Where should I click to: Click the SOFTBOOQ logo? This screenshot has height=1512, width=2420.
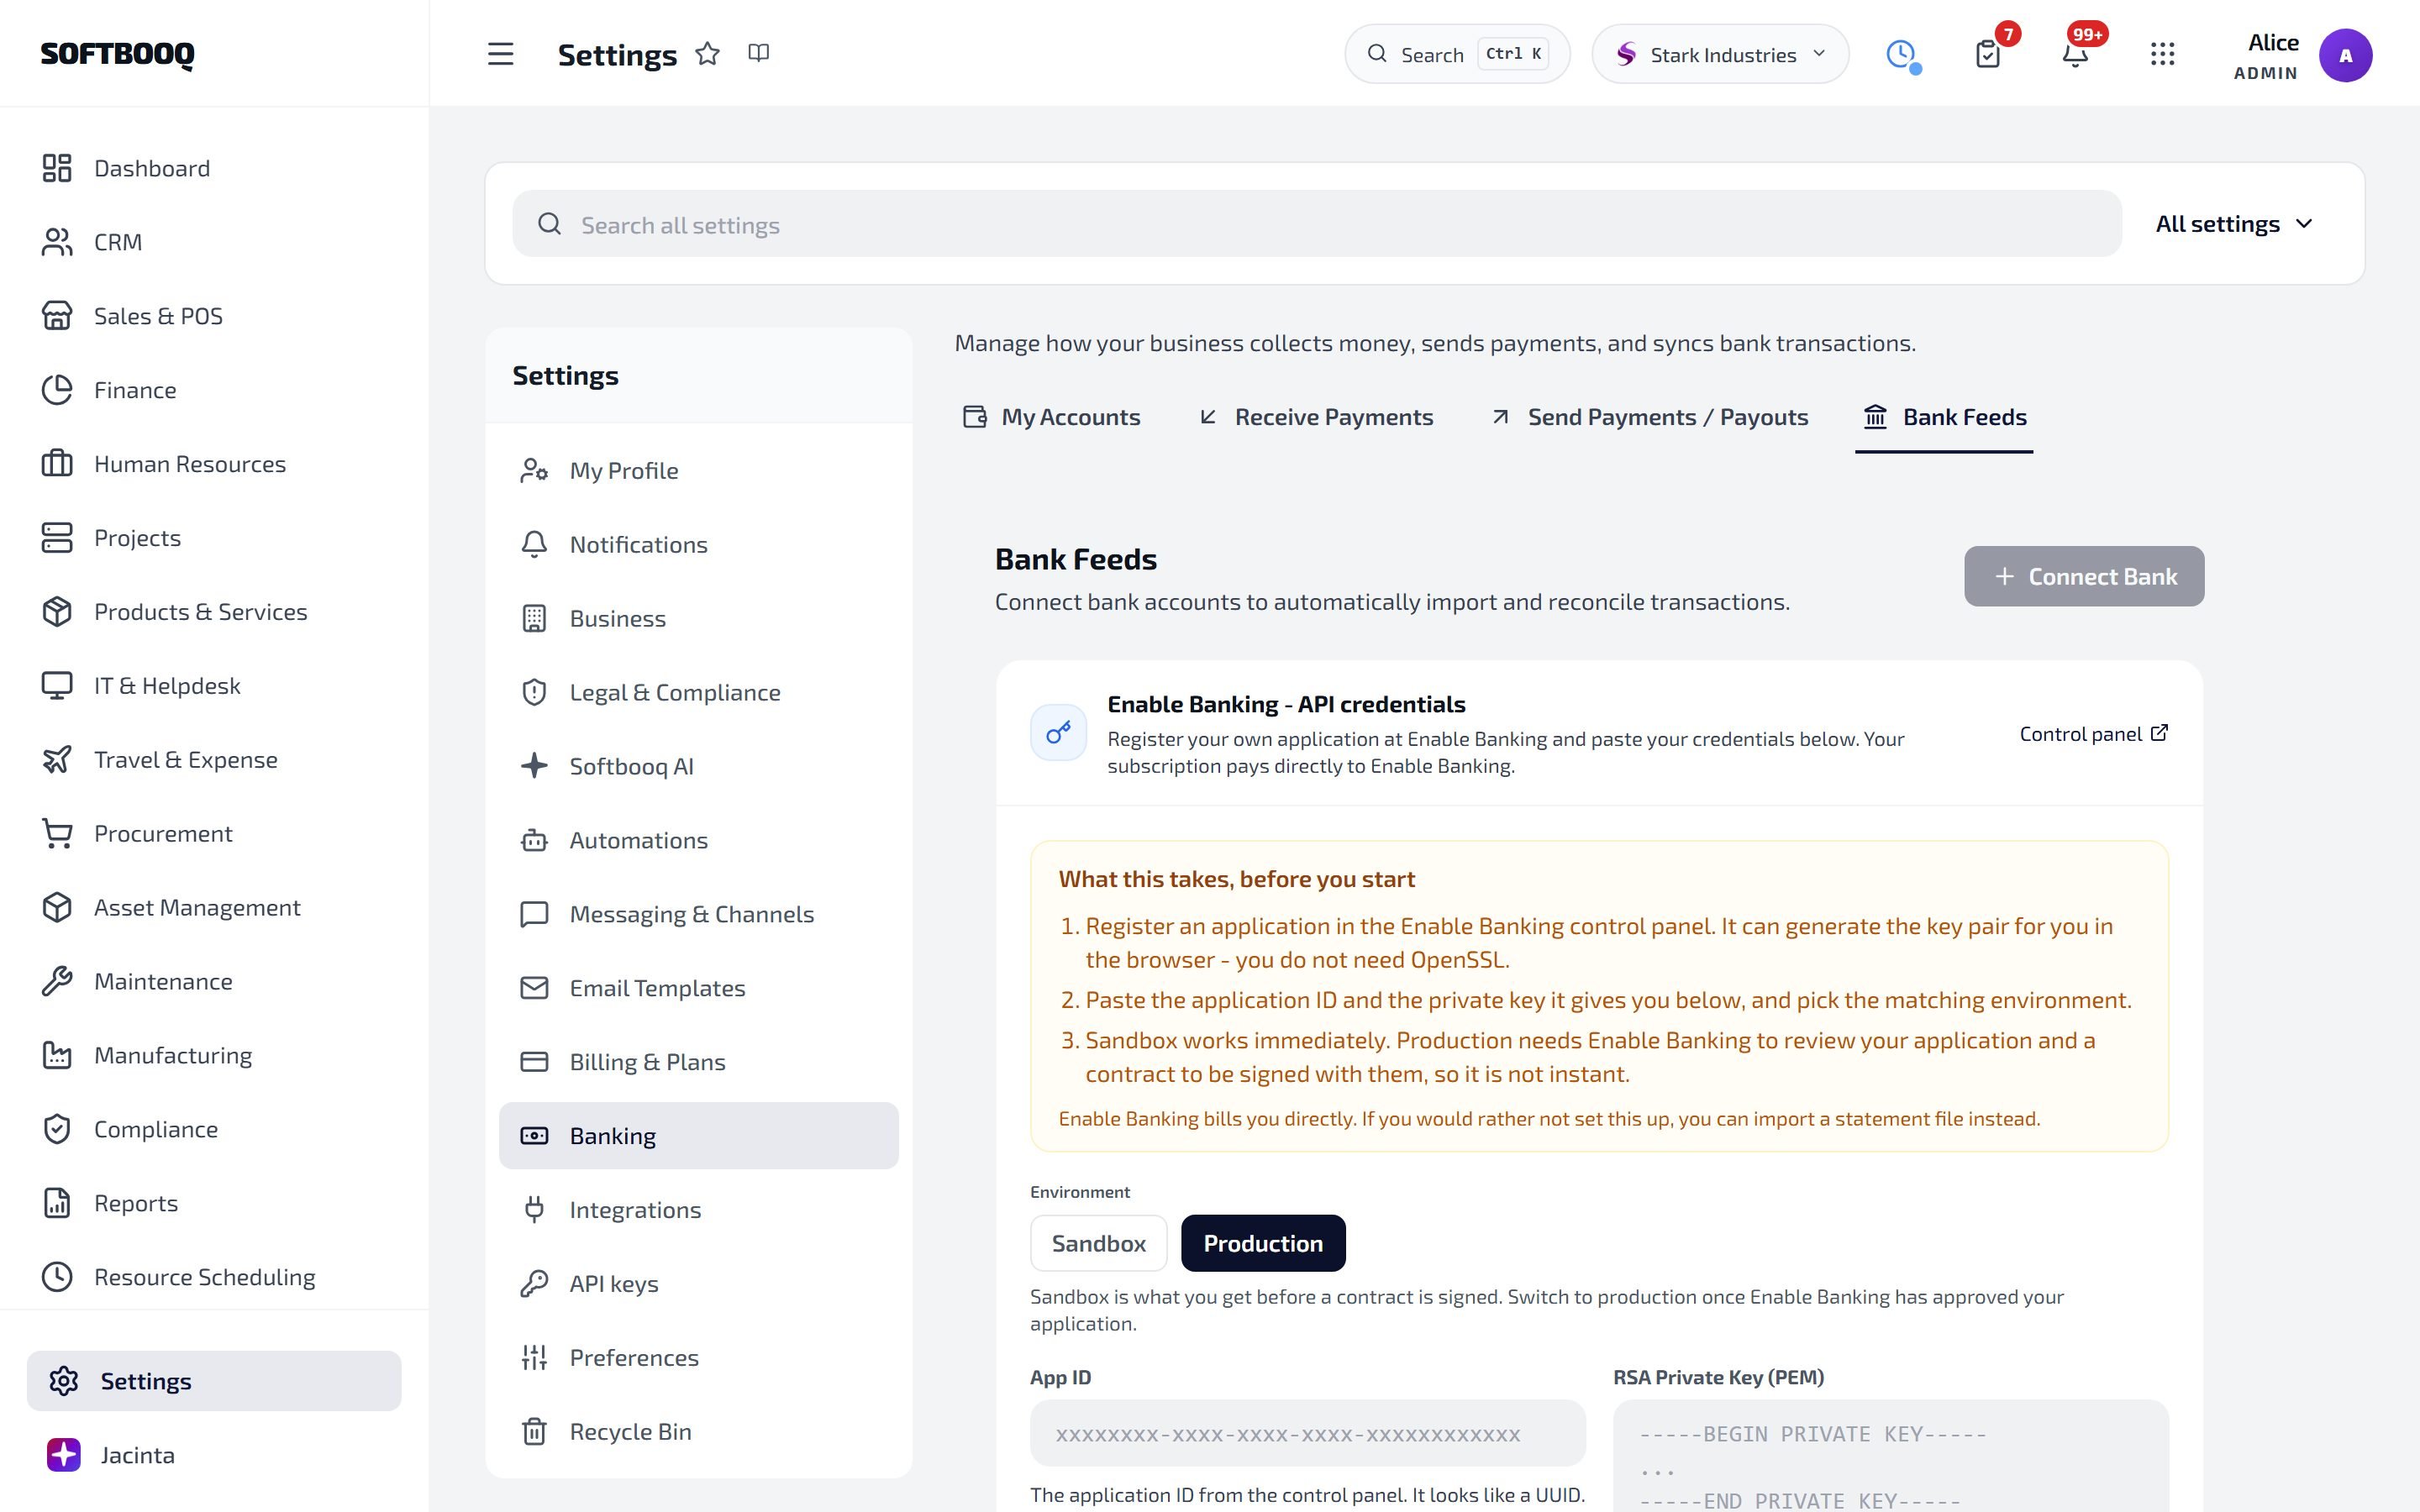[x=117, y=54]
